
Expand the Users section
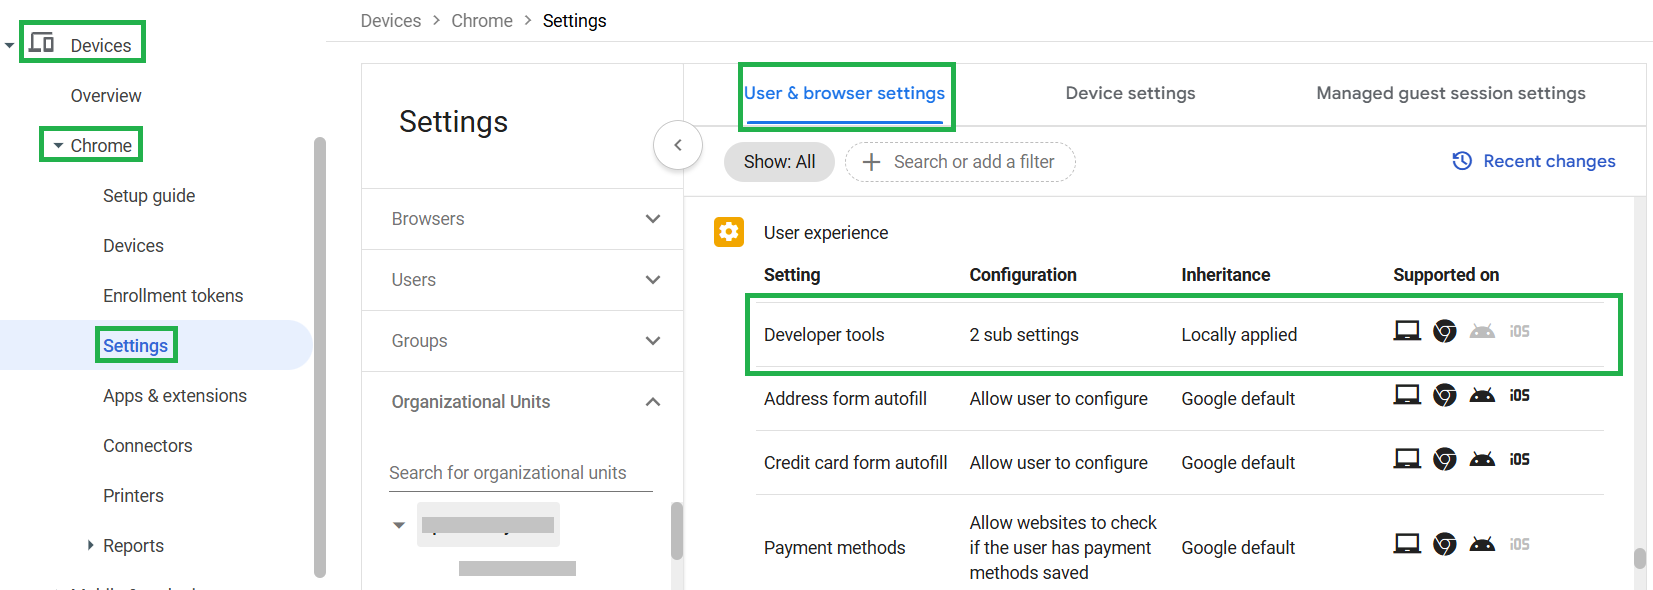coord(653,280)
